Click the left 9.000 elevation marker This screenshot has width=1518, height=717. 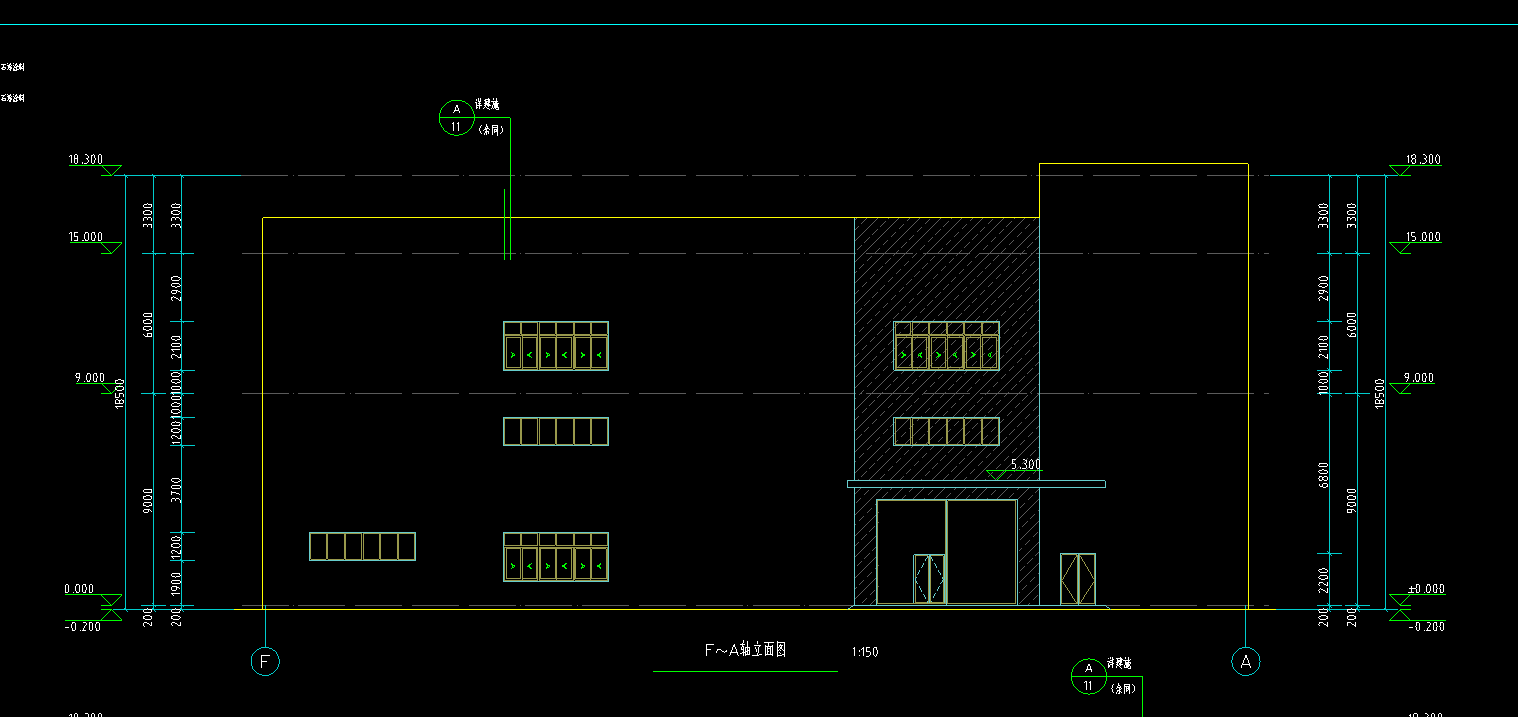(89, 378)
